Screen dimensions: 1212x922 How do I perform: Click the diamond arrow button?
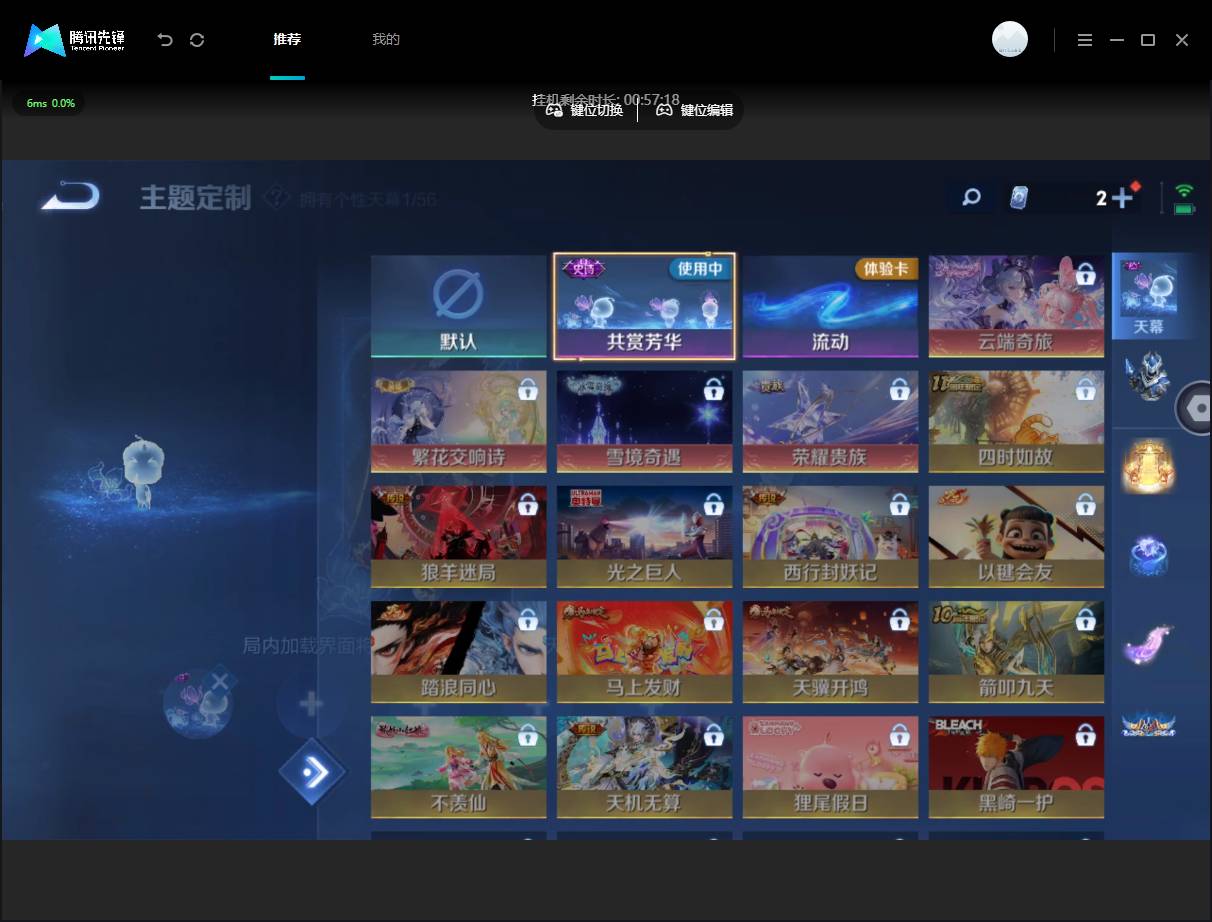pyautogui.click(x=312, y=771)
